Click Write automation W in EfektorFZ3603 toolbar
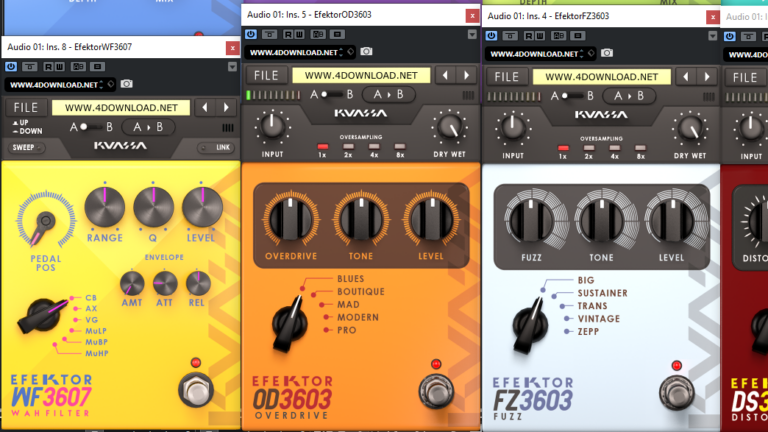 click(540, 36)
